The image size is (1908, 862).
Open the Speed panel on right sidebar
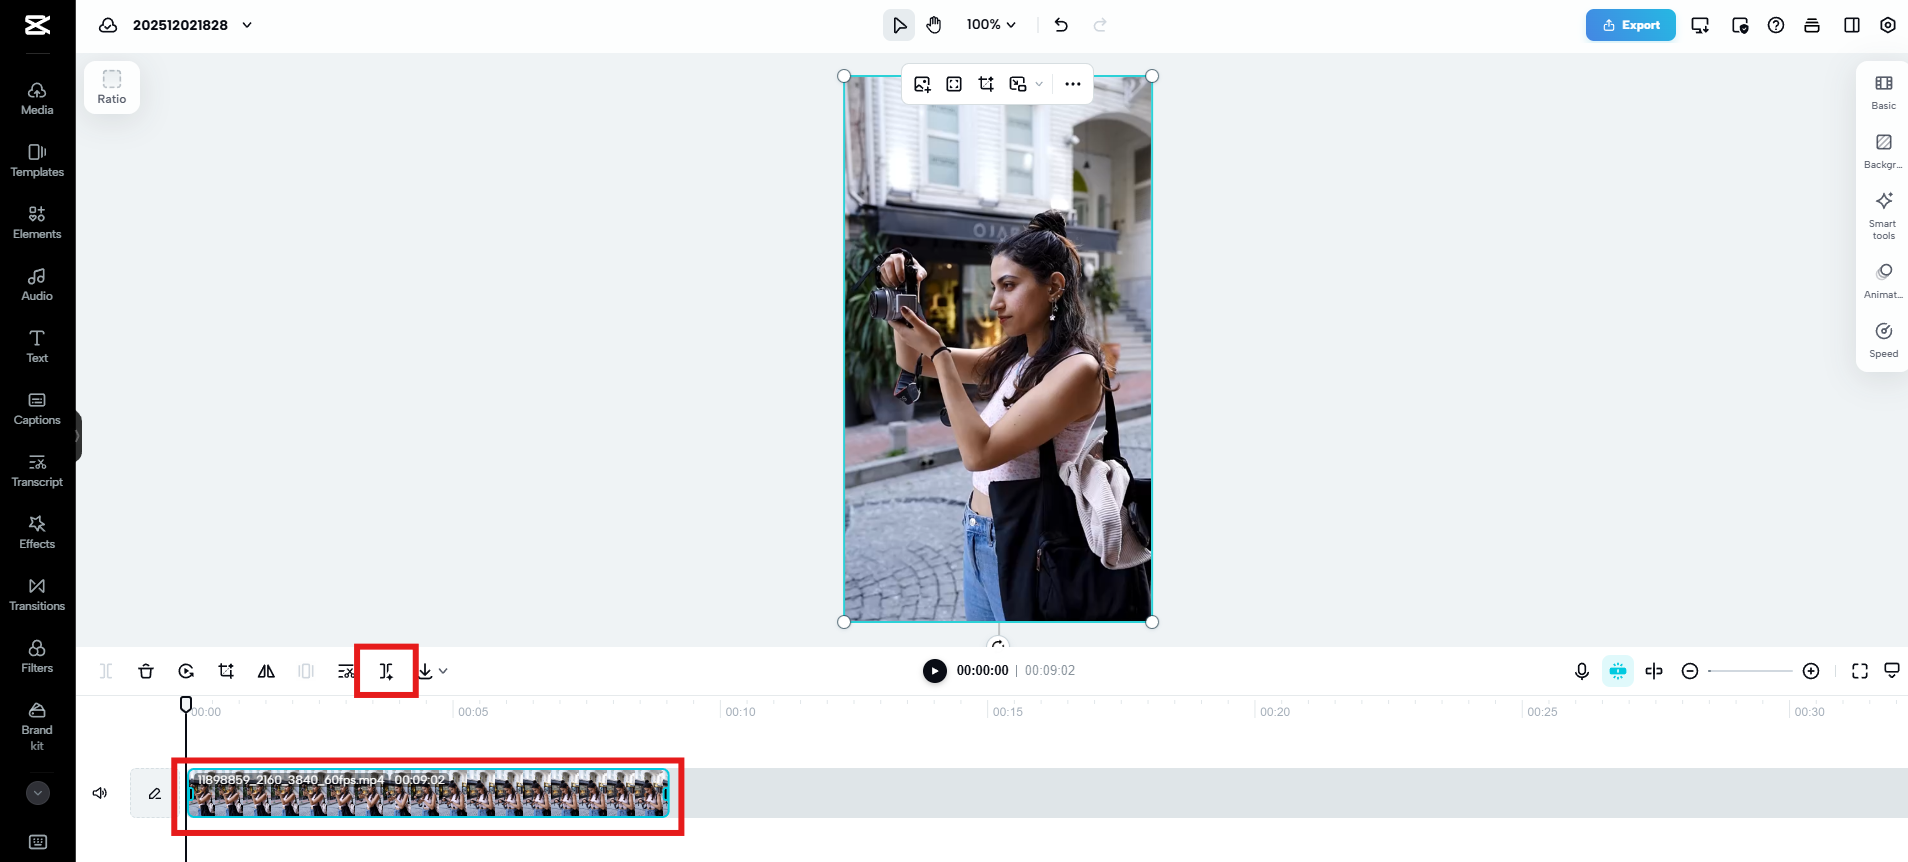(x=1883, y=339)
